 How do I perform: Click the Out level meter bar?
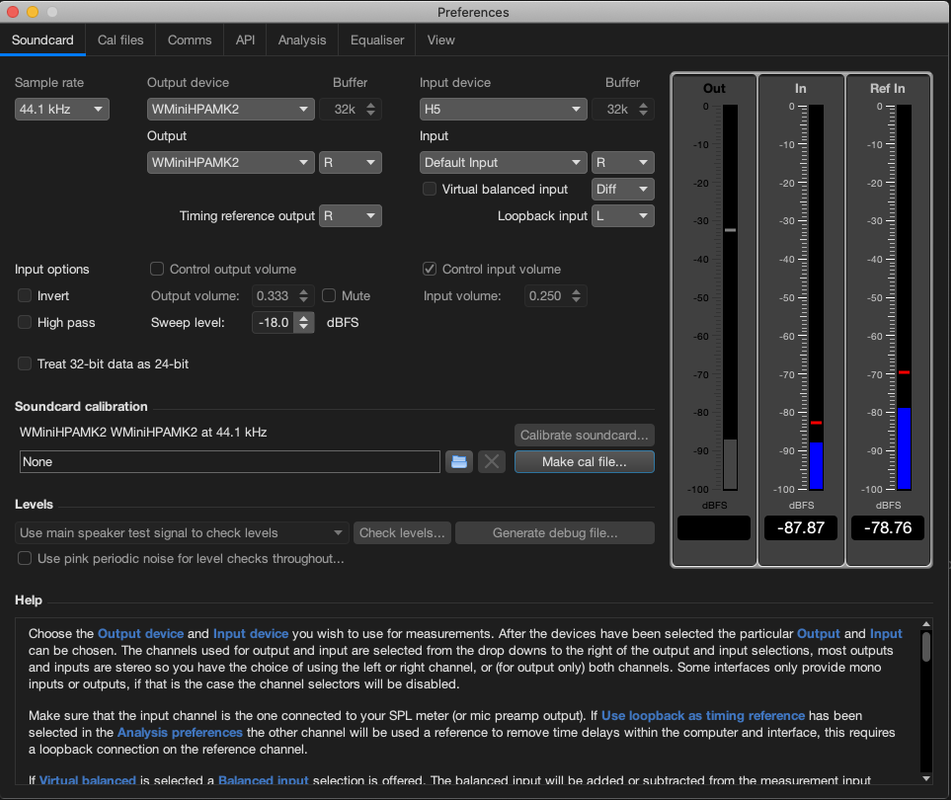pos(730,297)
